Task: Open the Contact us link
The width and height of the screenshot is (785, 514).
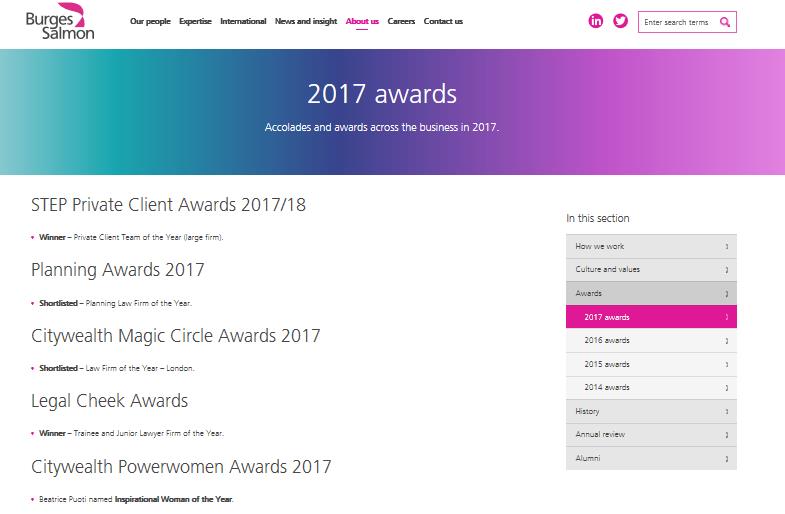Action: pos(443,22)
